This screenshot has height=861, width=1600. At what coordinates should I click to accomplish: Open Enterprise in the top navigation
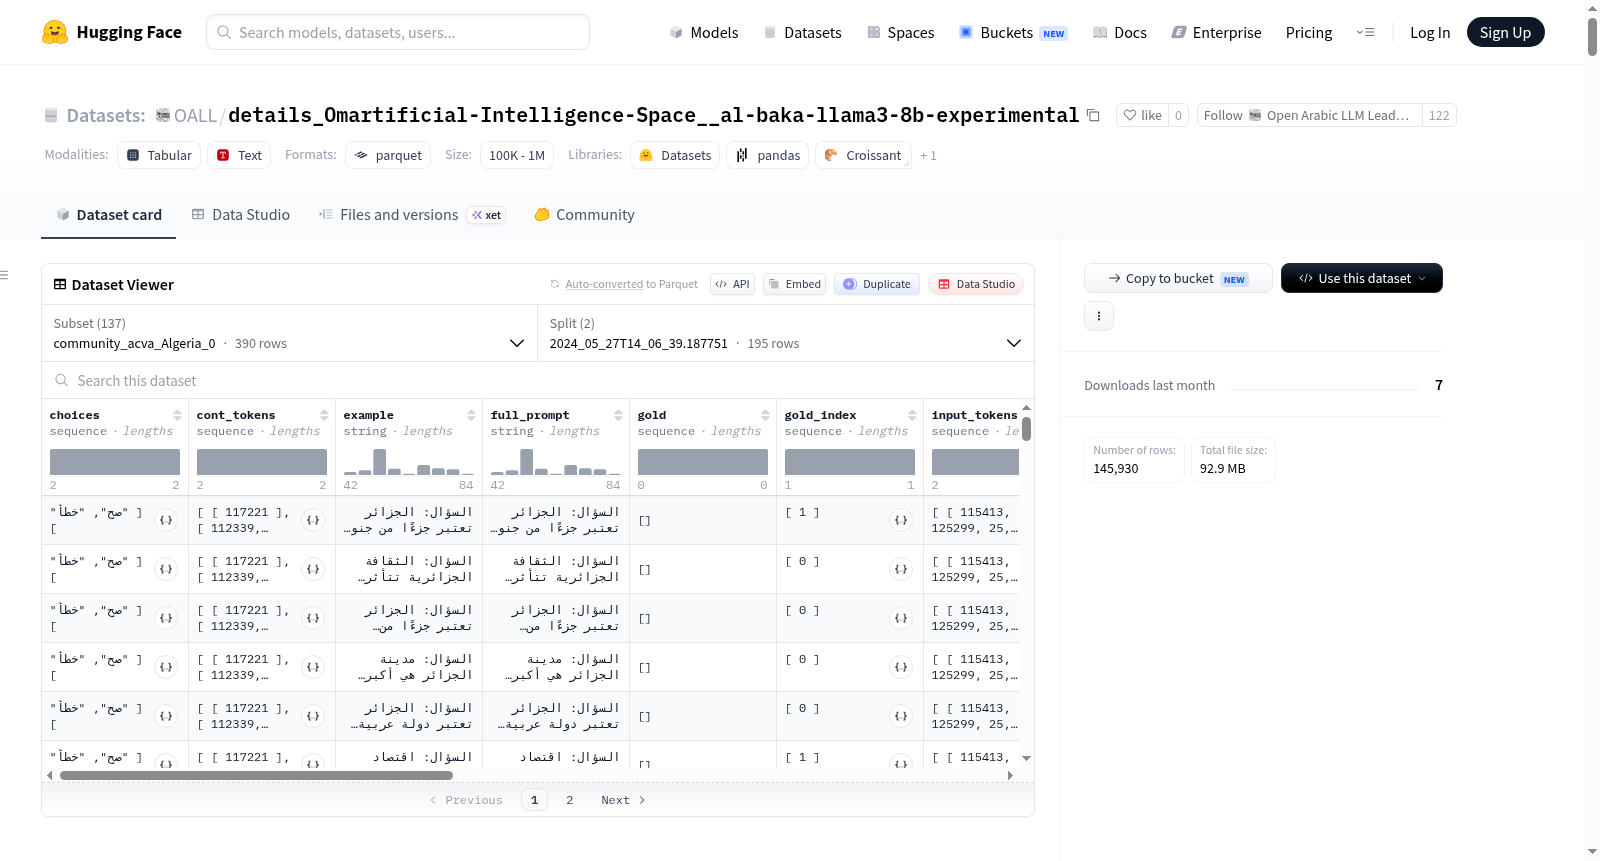[1216, 32]
